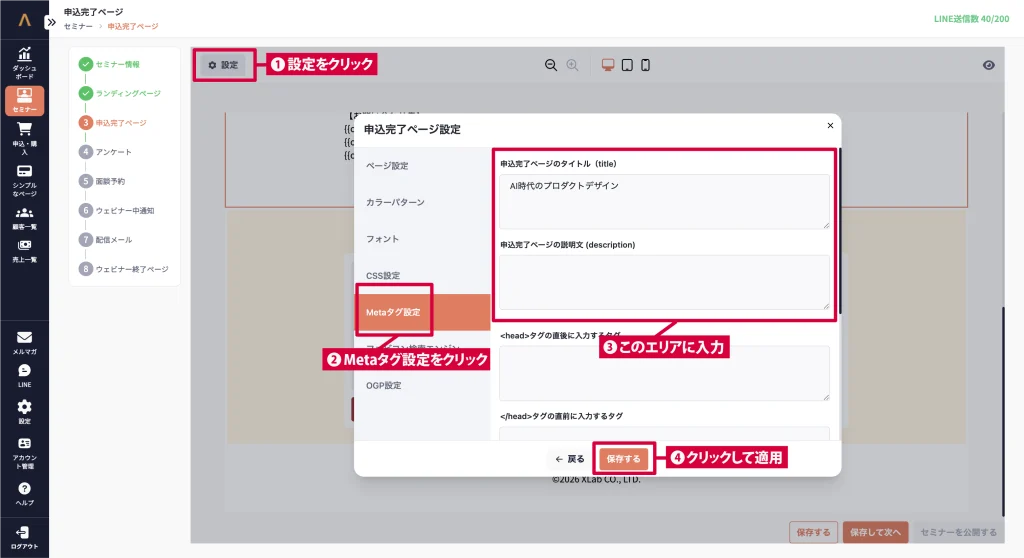Click the description 説明文 text area

664,282
